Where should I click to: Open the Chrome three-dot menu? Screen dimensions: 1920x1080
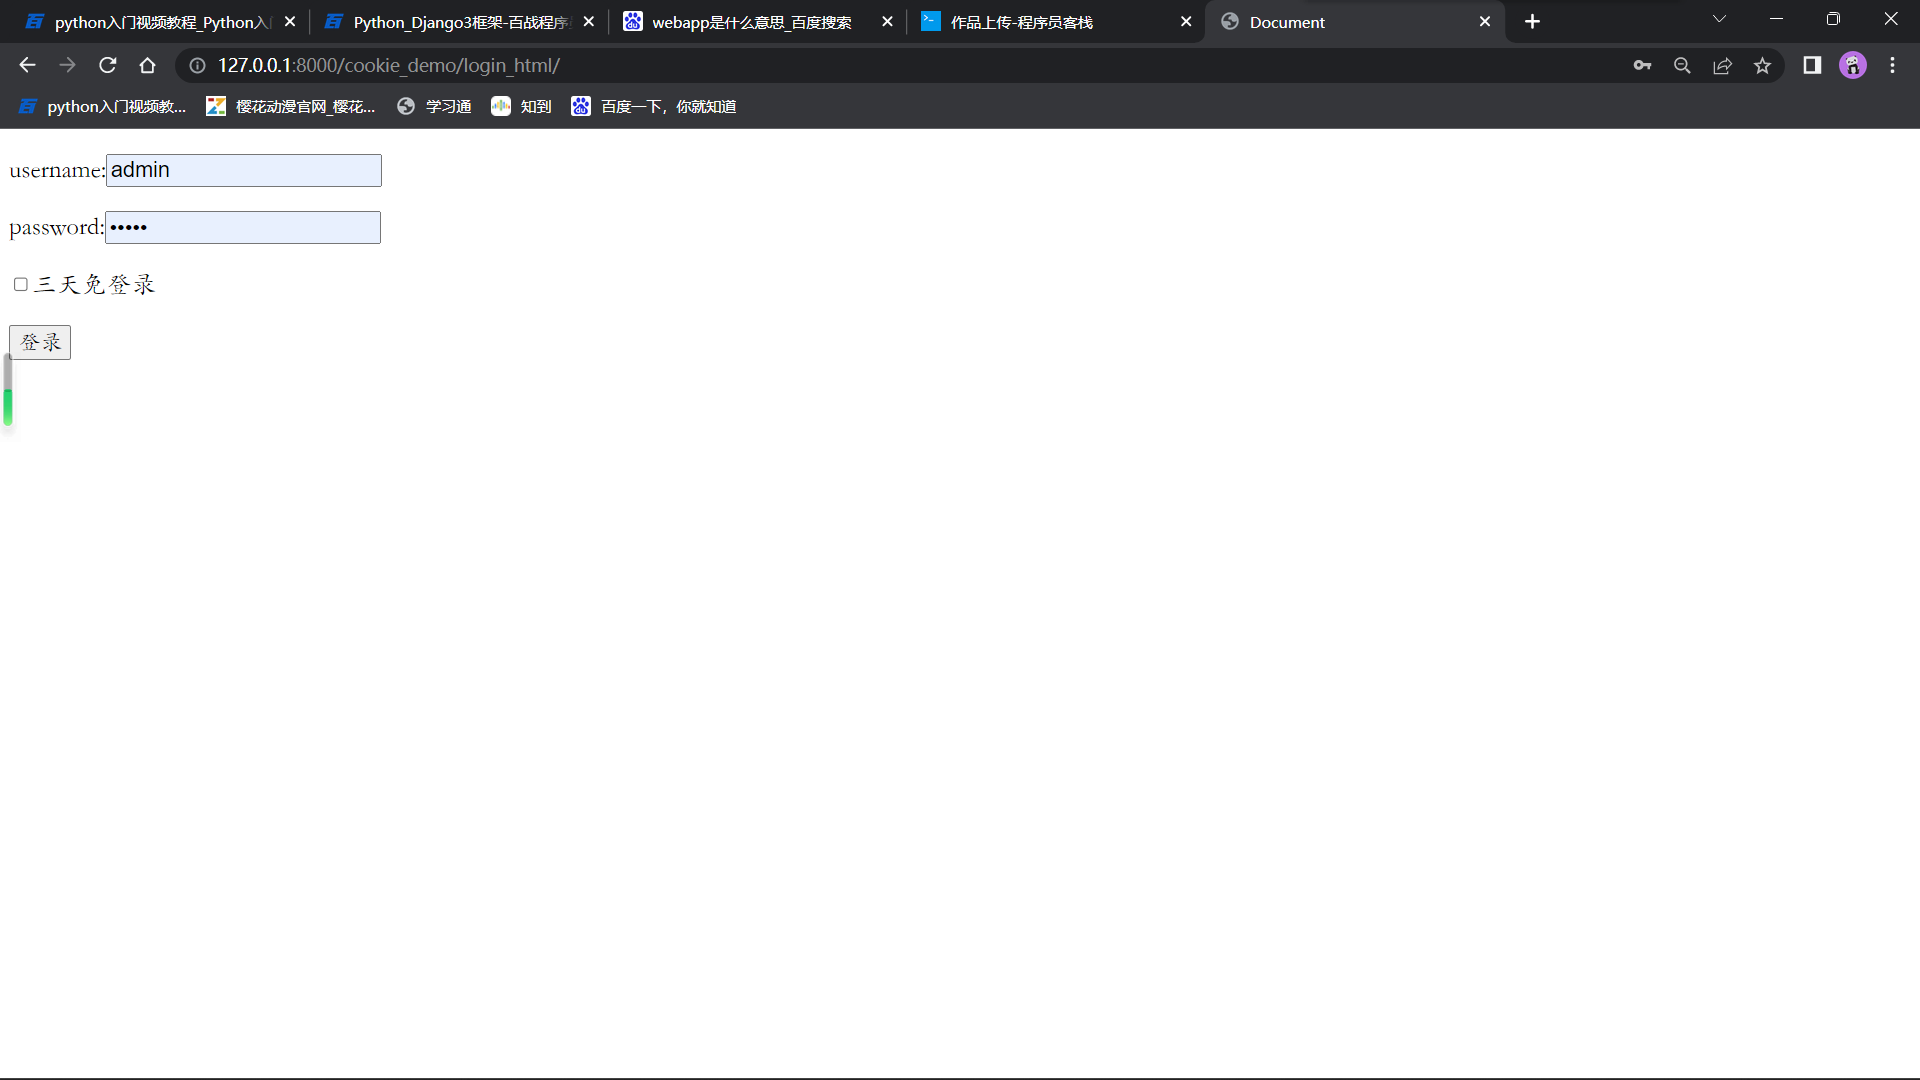(x=1892, y=65)
